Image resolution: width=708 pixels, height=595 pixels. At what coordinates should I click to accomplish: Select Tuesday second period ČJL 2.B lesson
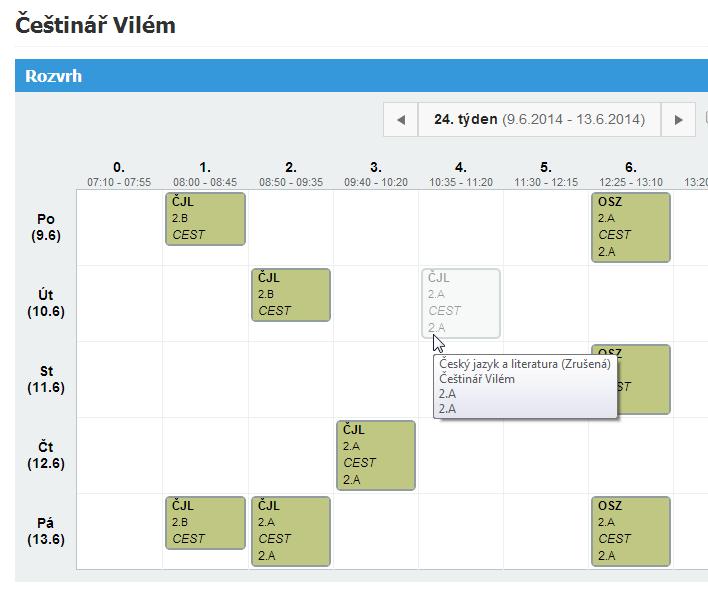pos(290,295)
